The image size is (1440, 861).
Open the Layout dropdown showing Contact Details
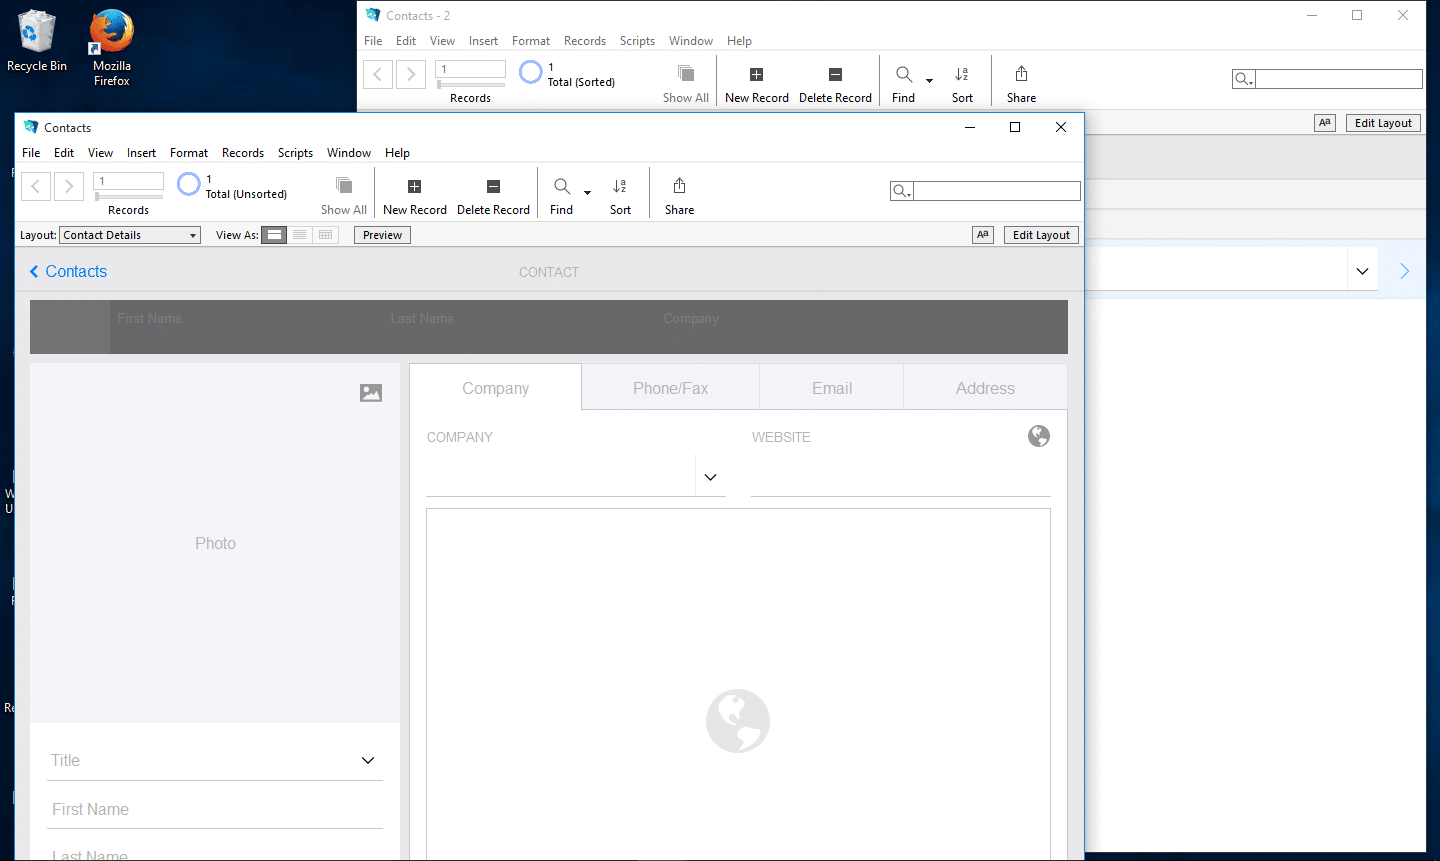pos(129,234)
